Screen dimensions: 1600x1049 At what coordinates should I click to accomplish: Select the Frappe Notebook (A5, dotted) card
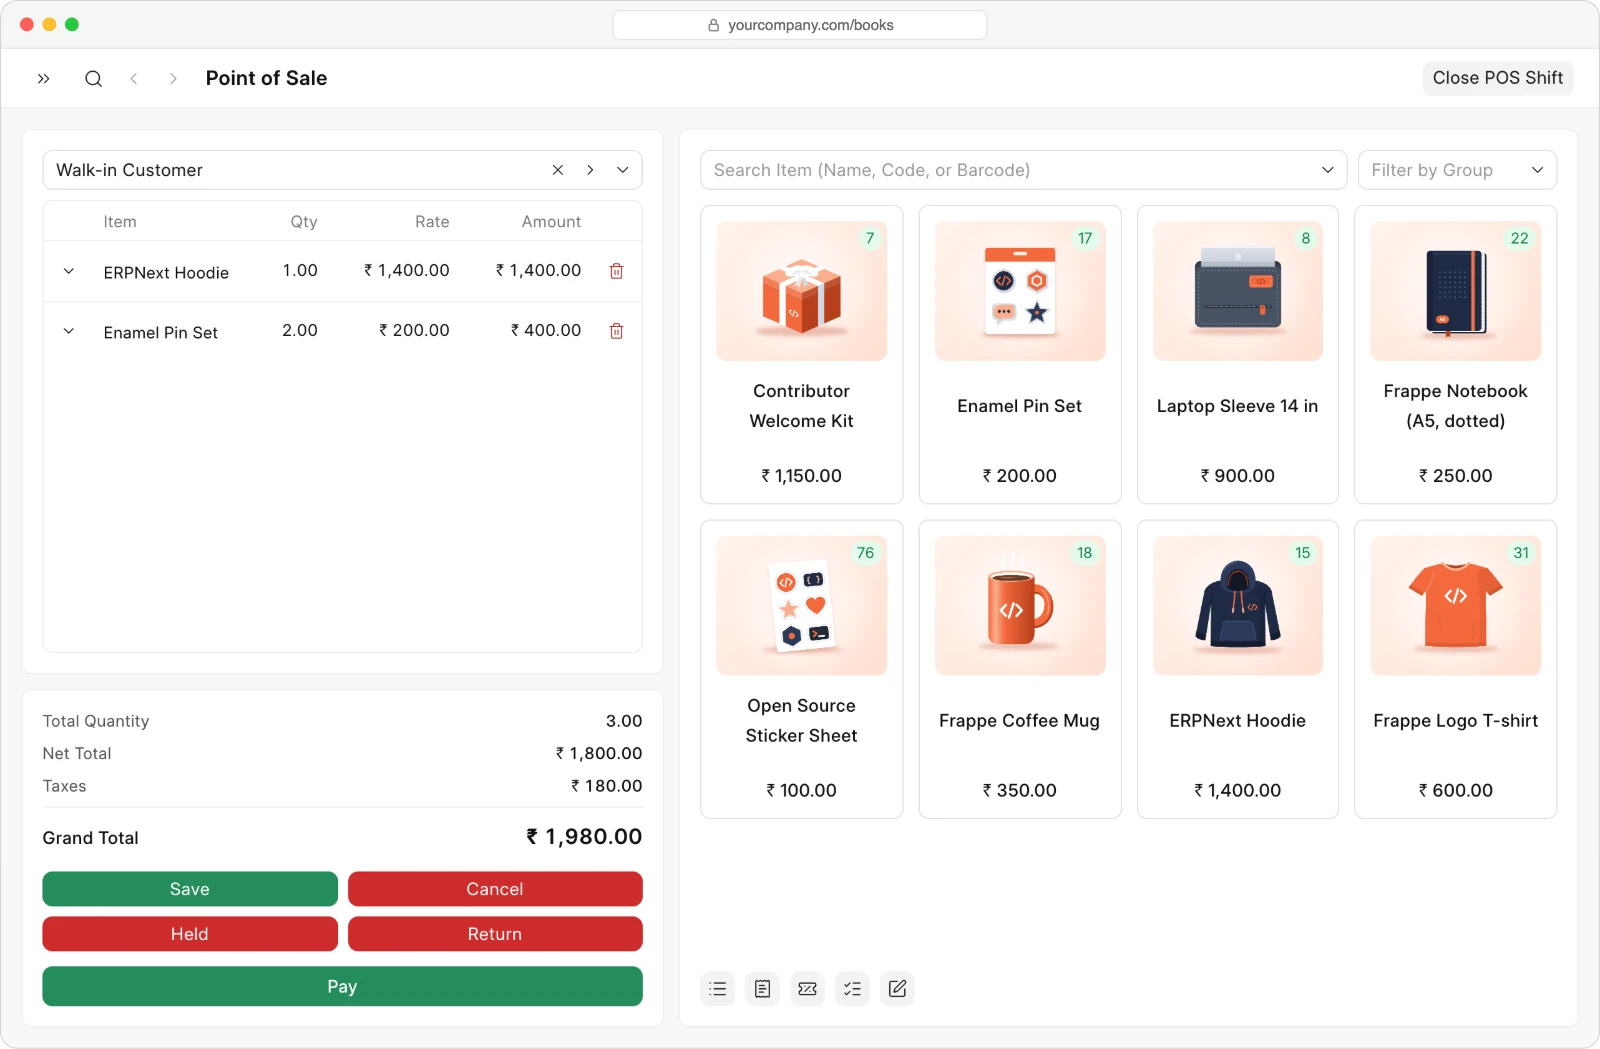[x=1455, y=355]
